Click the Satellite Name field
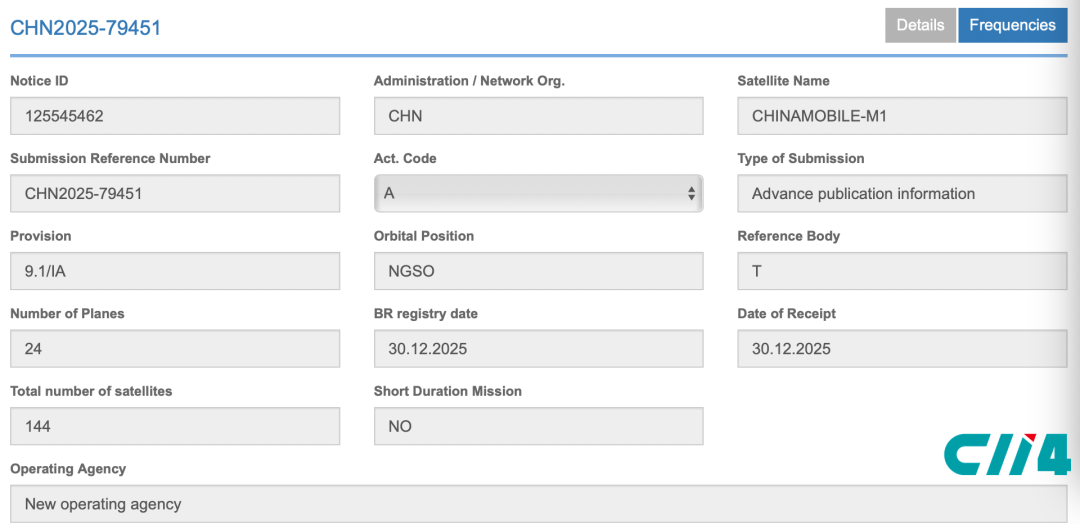 click(902, 116)
